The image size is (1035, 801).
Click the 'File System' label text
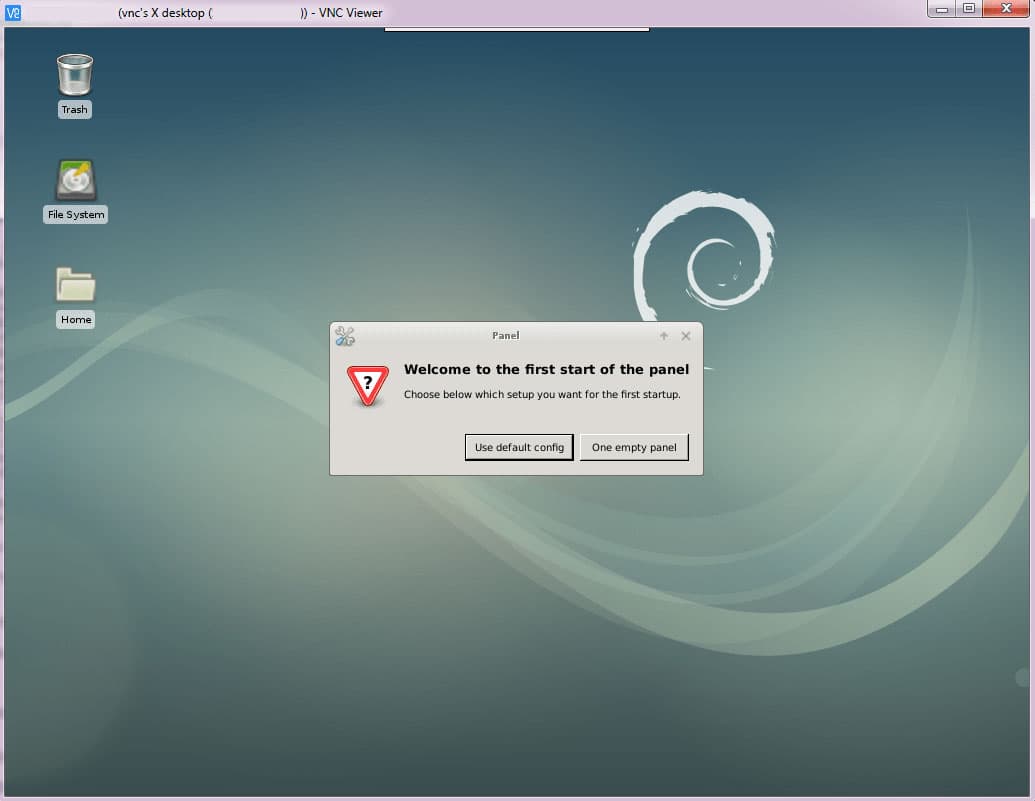tap(76, 215)
